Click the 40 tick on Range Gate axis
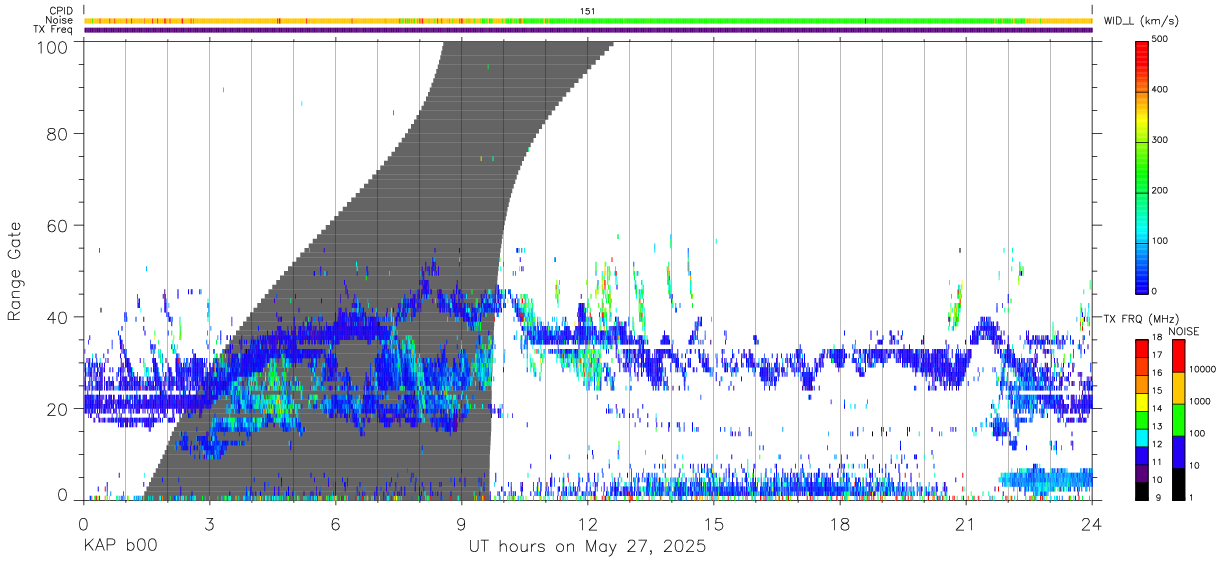 click(56, 318)
